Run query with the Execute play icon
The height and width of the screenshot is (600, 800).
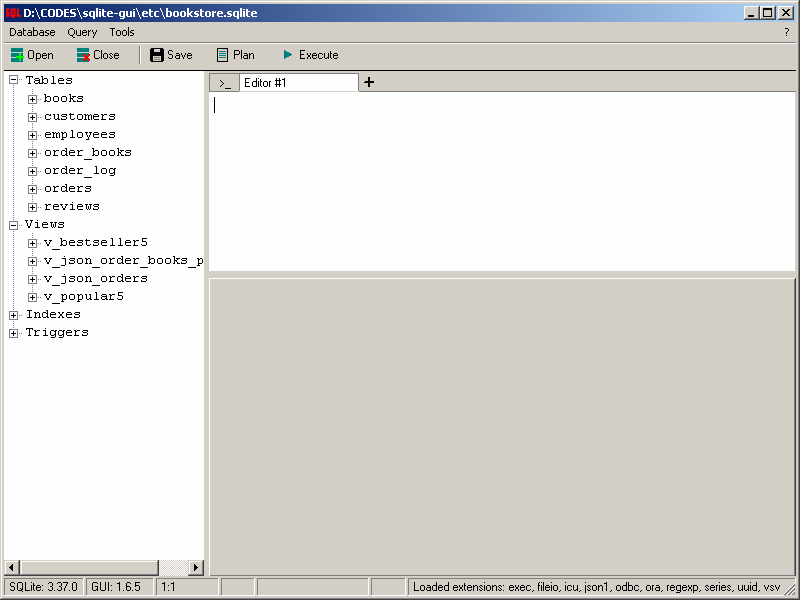point(288,55)
